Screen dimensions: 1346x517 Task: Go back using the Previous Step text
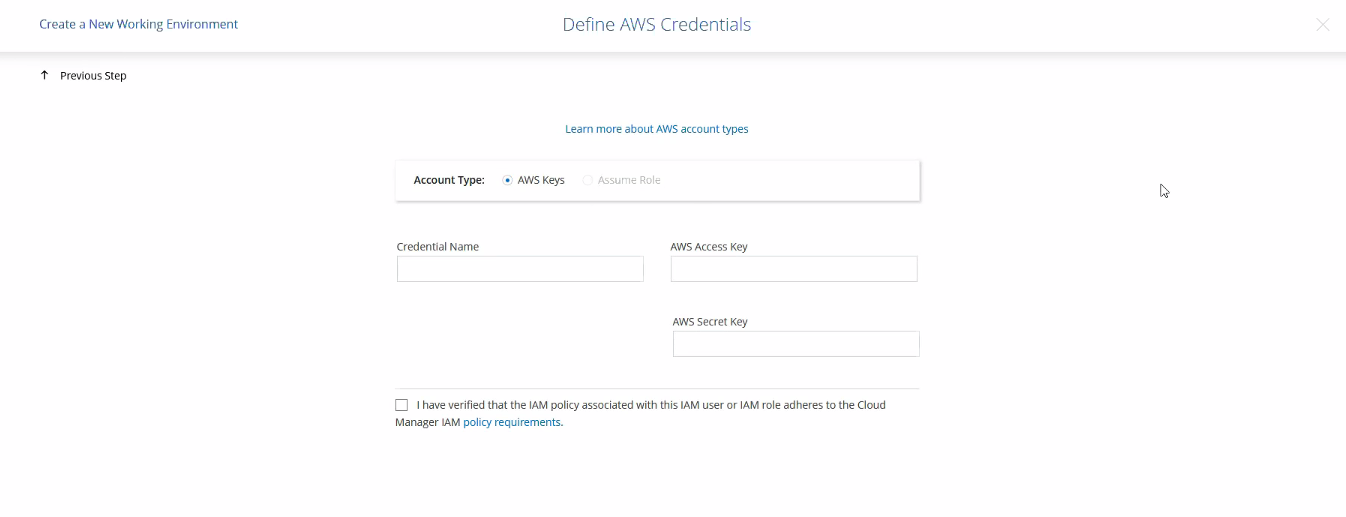tap(93, 76)
